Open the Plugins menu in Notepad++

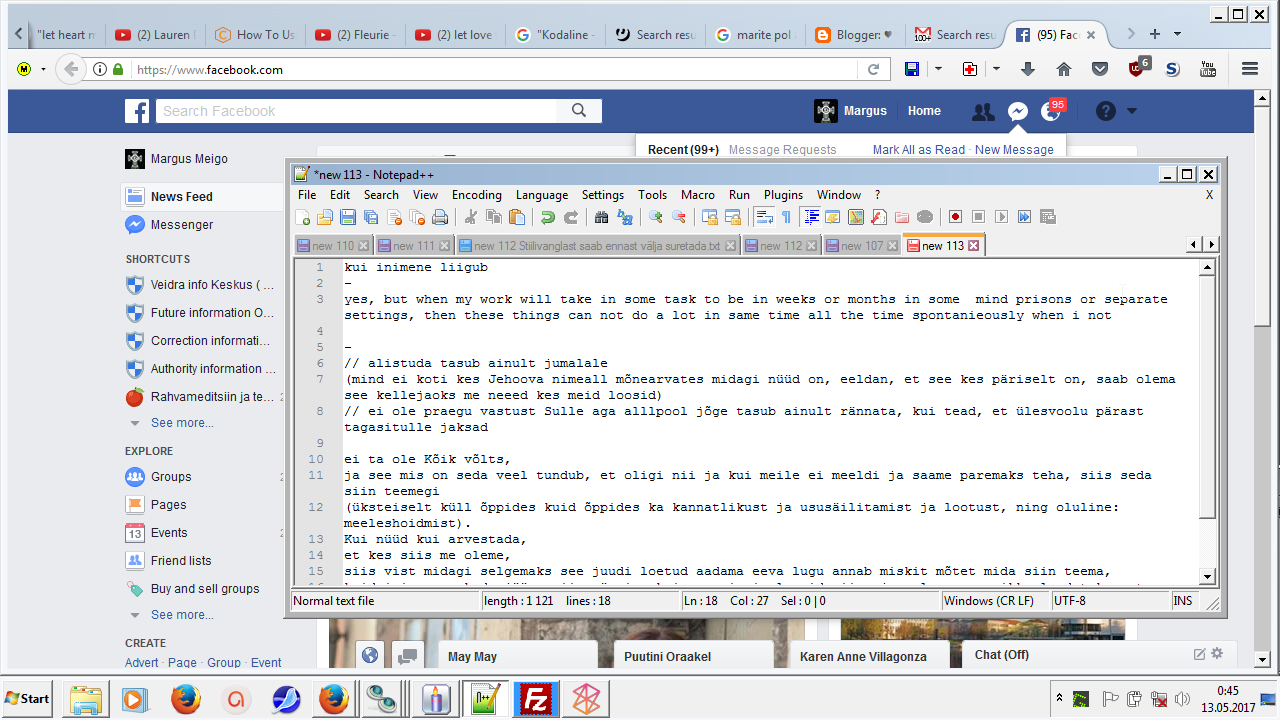[x=784, y=195]
